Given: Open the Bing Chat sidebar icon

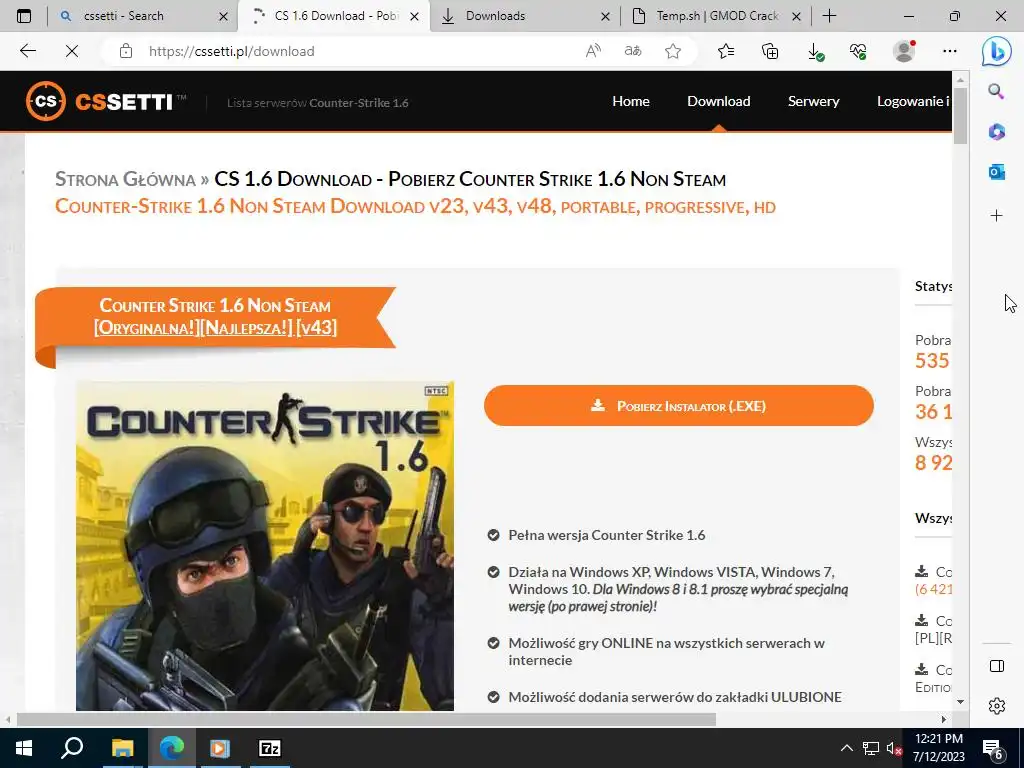Looking at the screenshot, I should pyautogui.click(x=996, y=51).
